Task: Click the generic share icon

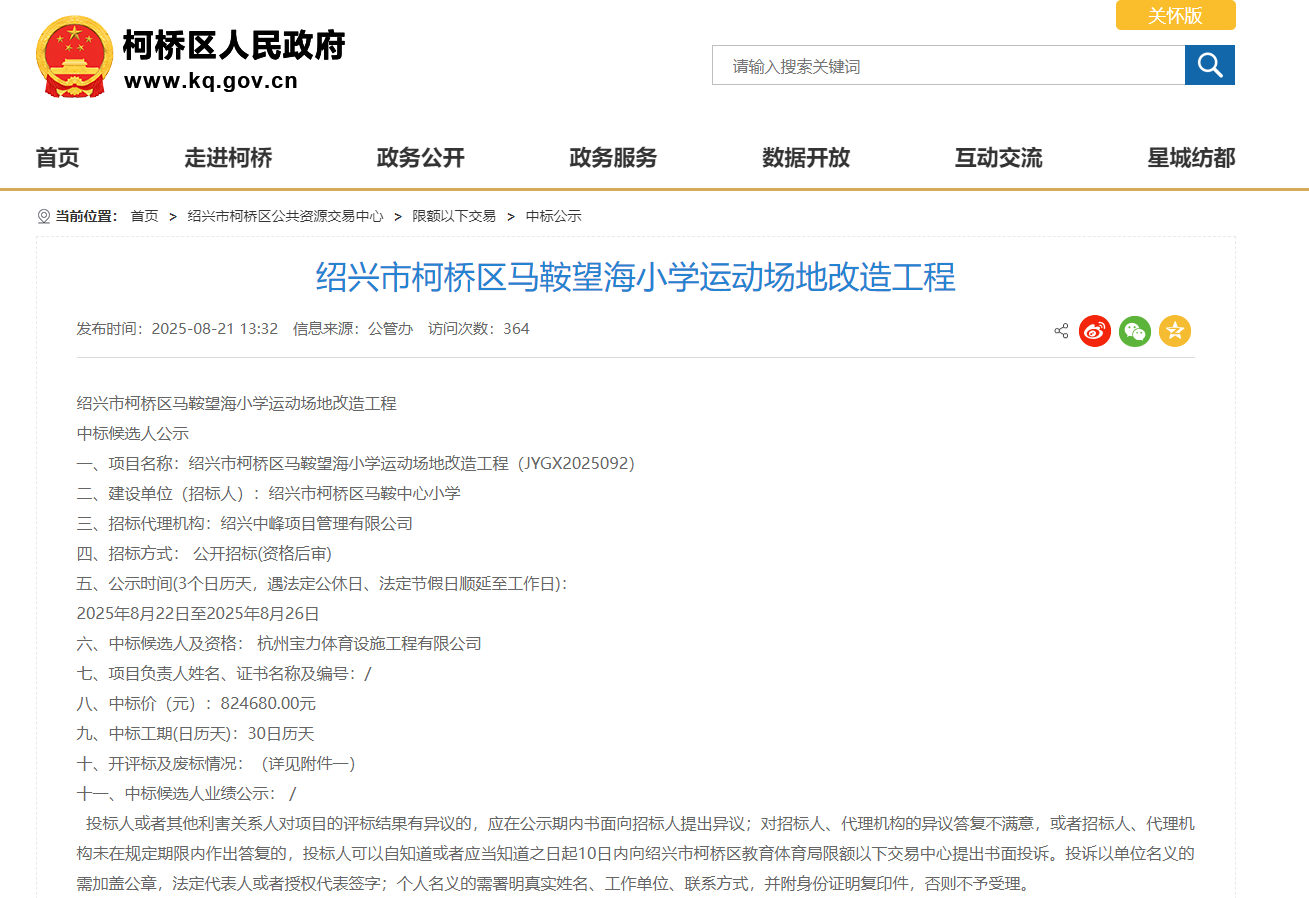Action: point(1061,331)
